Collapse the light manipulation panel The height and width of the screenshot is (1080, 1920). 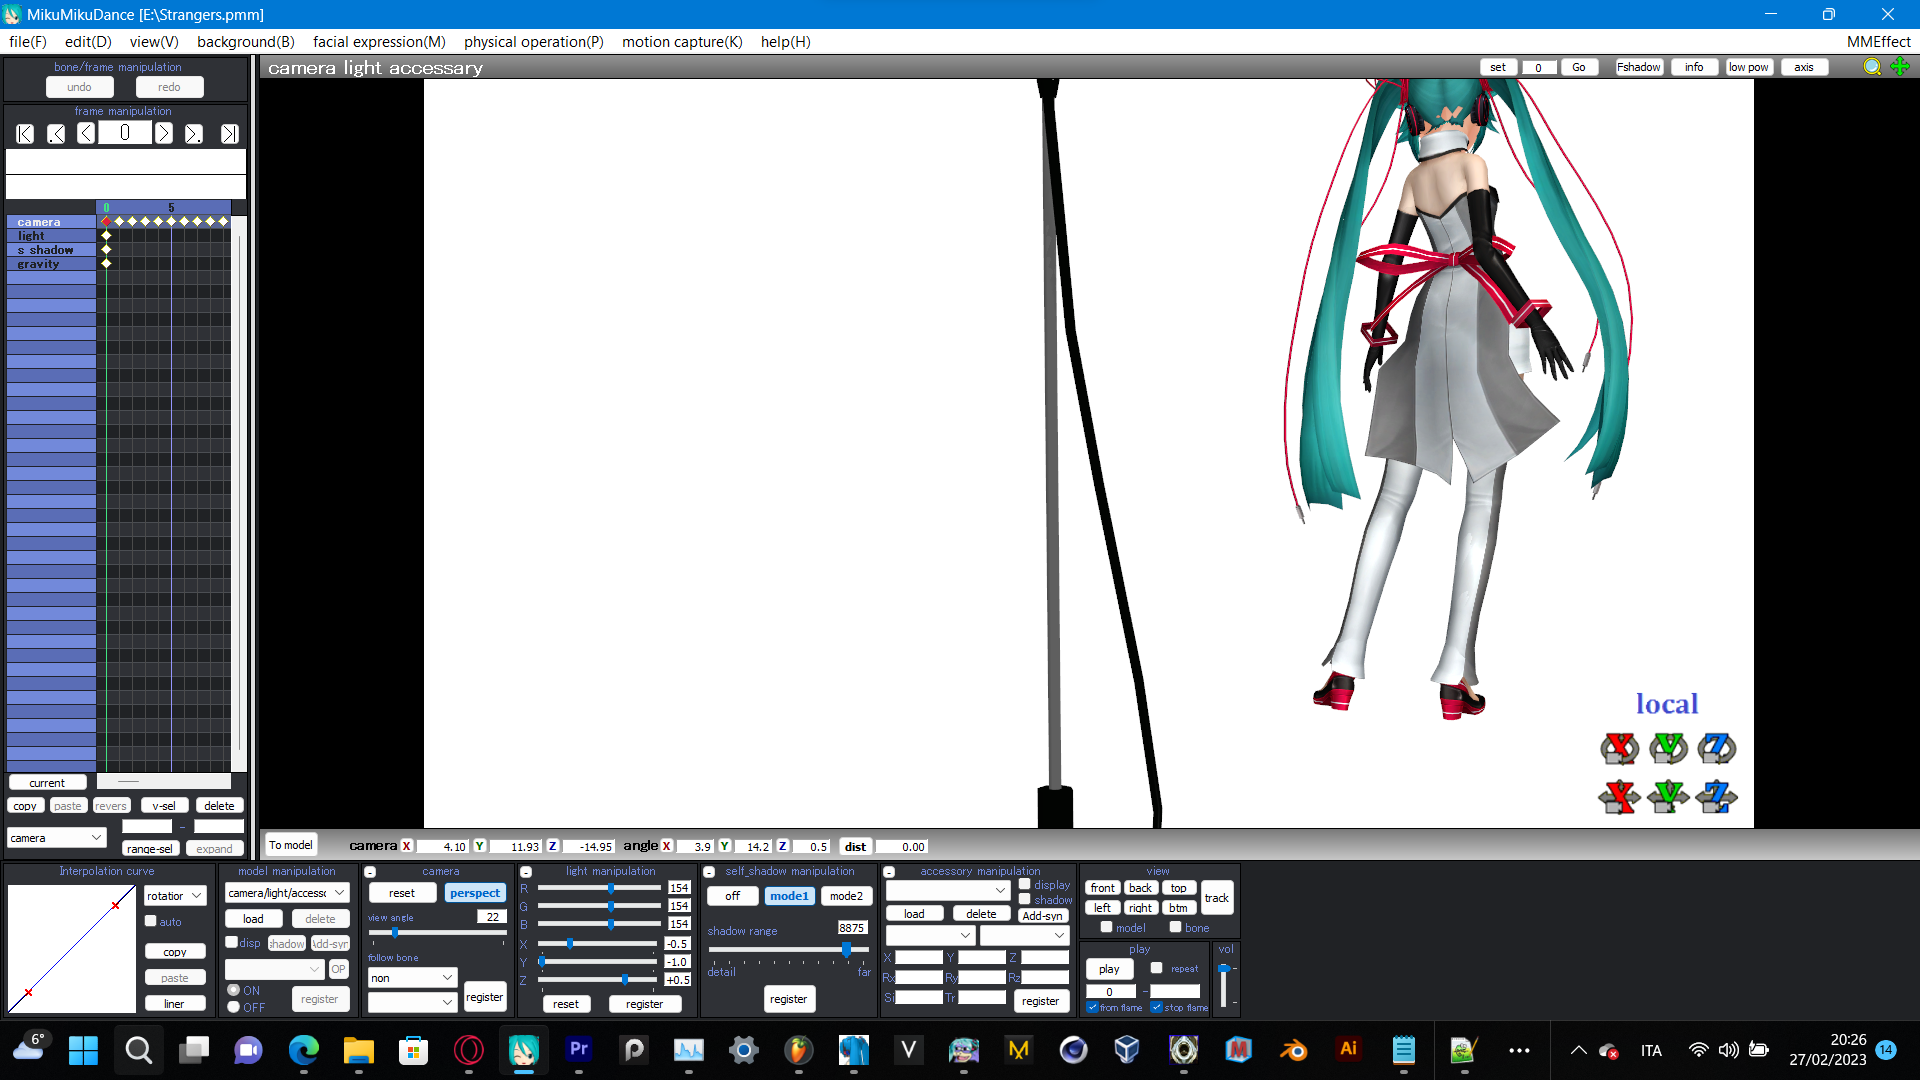pyautogui.click(x=526, y=872)
